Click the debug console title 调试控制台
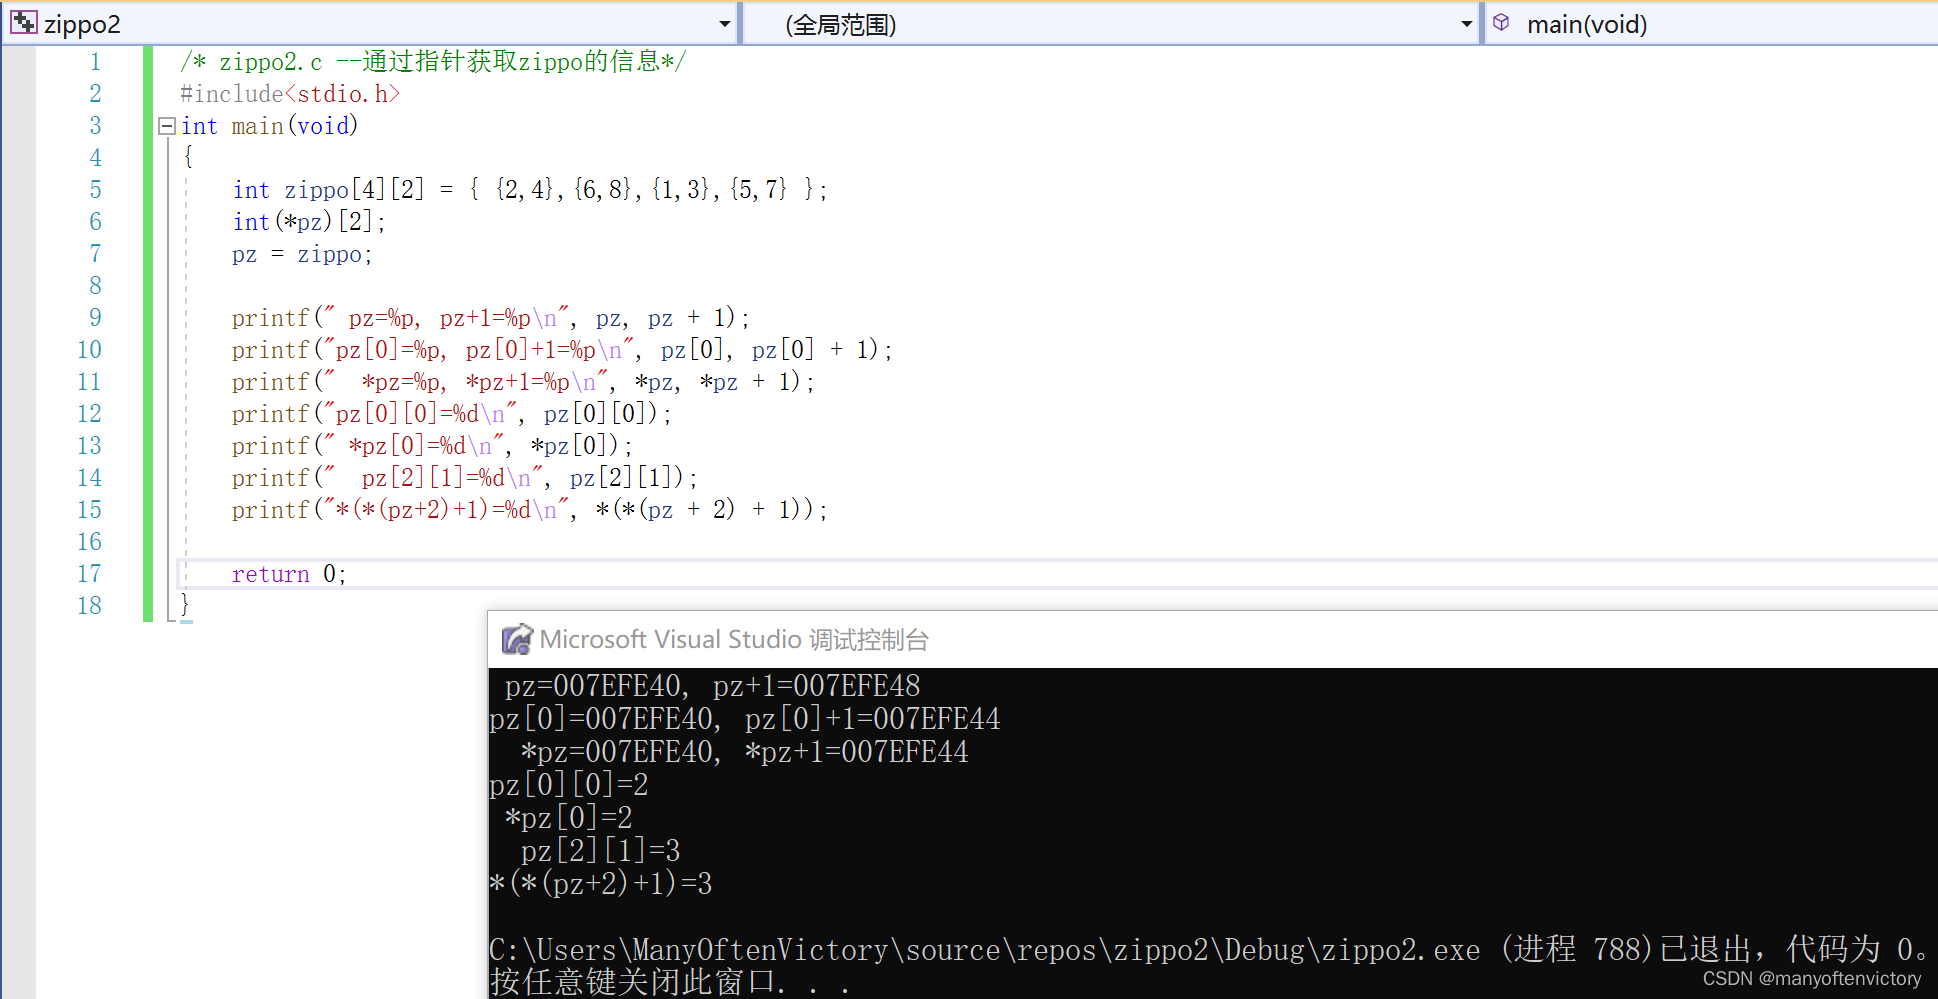 coord(868,640)
